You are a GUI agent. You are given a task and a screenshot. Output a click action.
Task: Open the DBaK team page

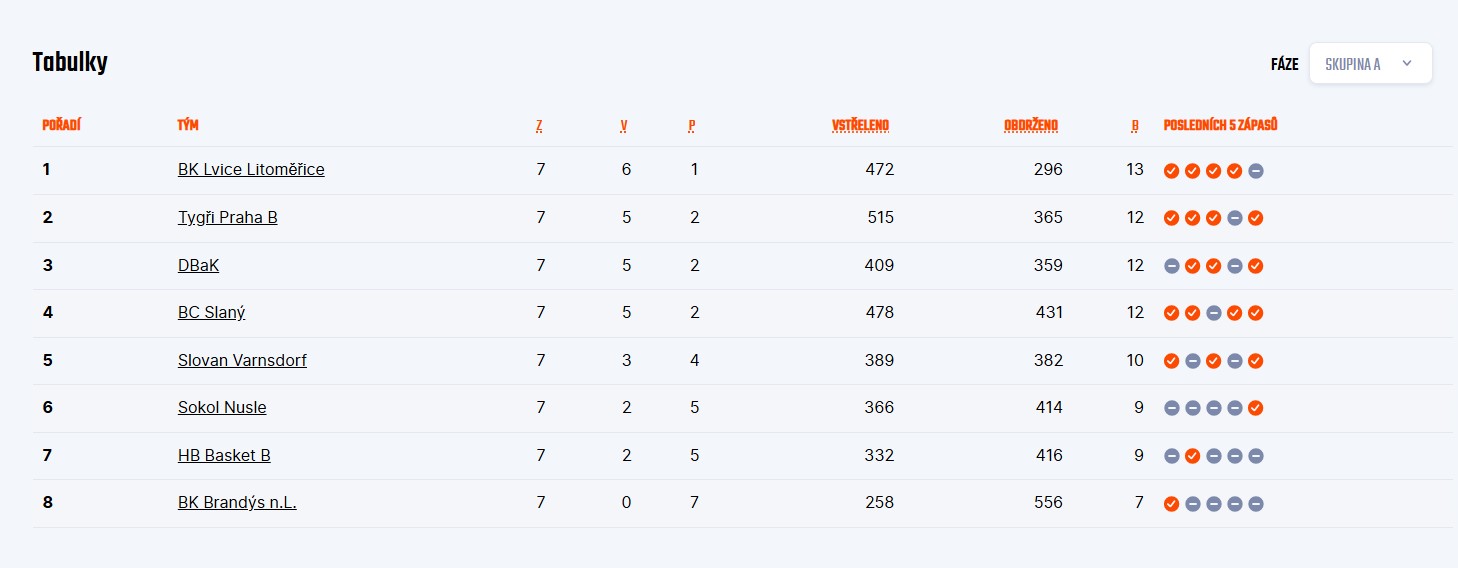[x=198, y=265]
